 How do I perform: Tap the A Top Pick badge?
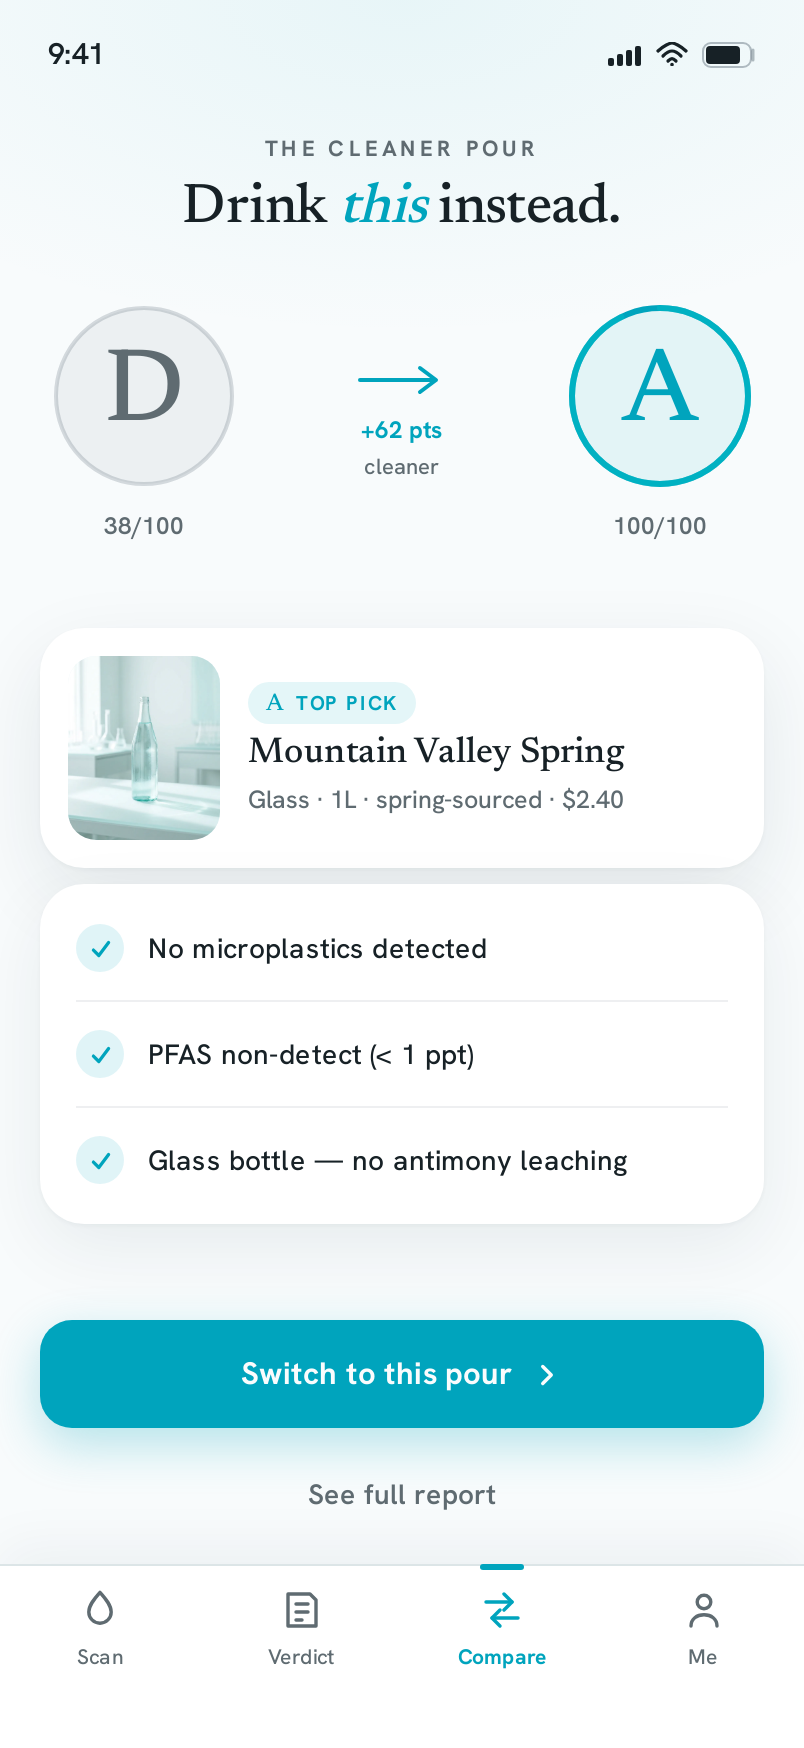332,703
